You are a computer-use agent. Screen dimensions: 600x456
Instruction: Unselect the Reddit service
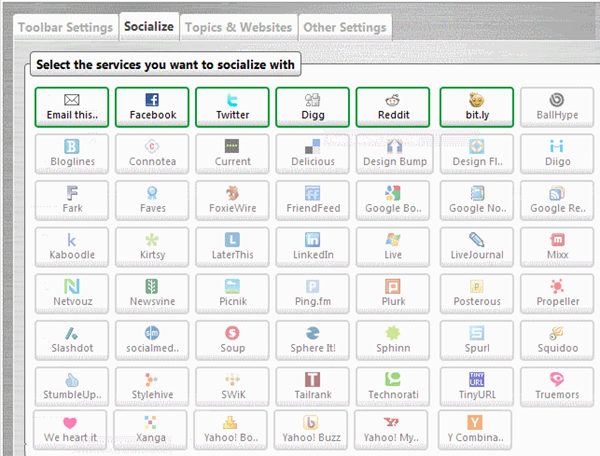(393, 107)
